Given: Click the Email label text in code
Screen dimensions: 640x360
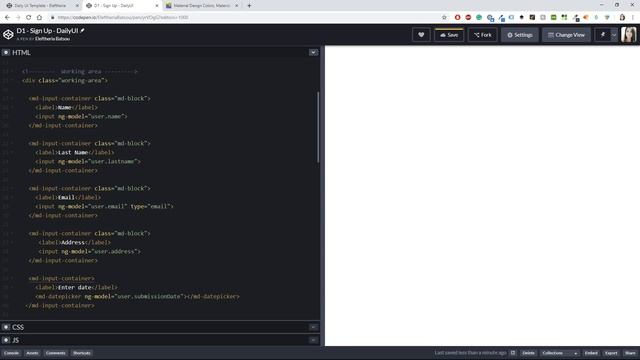Looking at the screenshot, I should click(x=66, y=197).
